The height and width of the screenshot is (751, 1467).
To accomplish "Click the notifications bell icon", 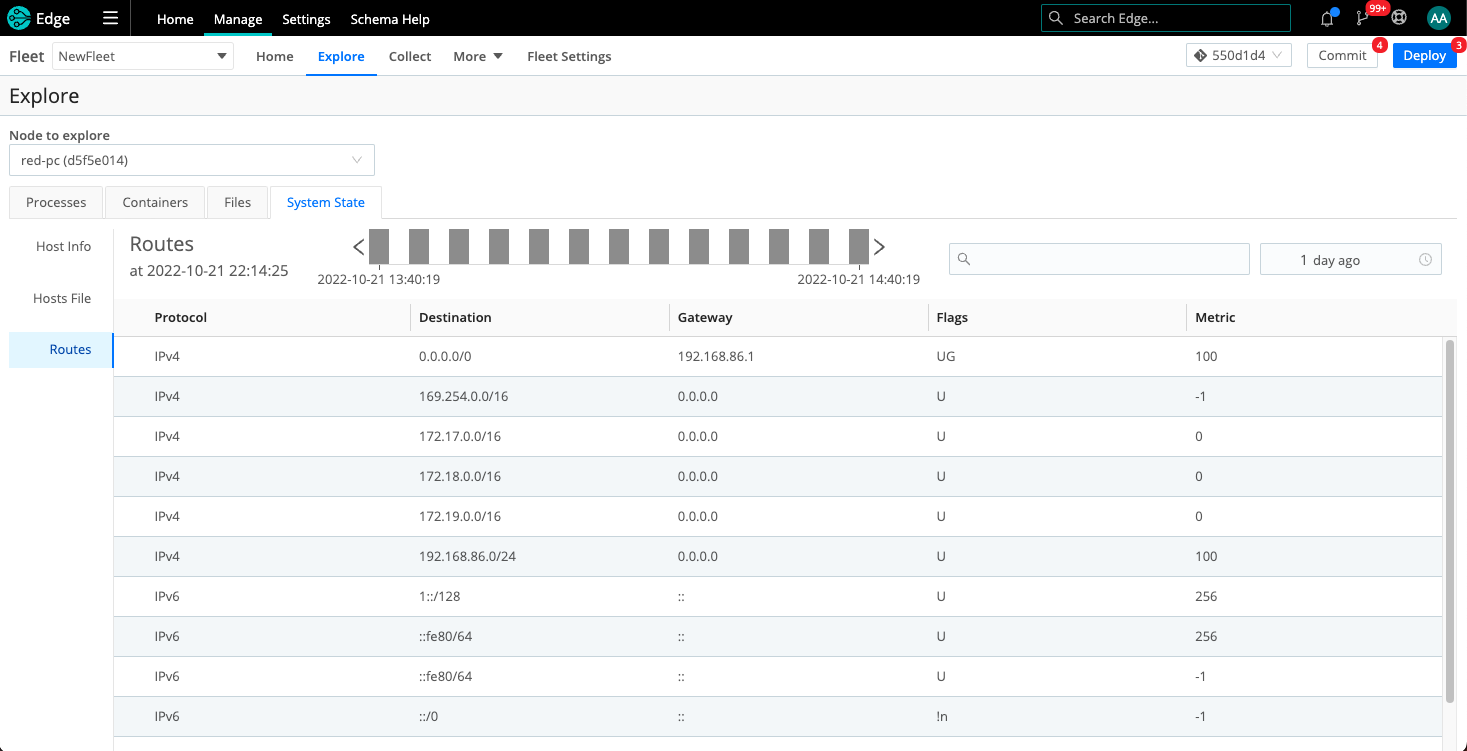I will point(1325,18).
